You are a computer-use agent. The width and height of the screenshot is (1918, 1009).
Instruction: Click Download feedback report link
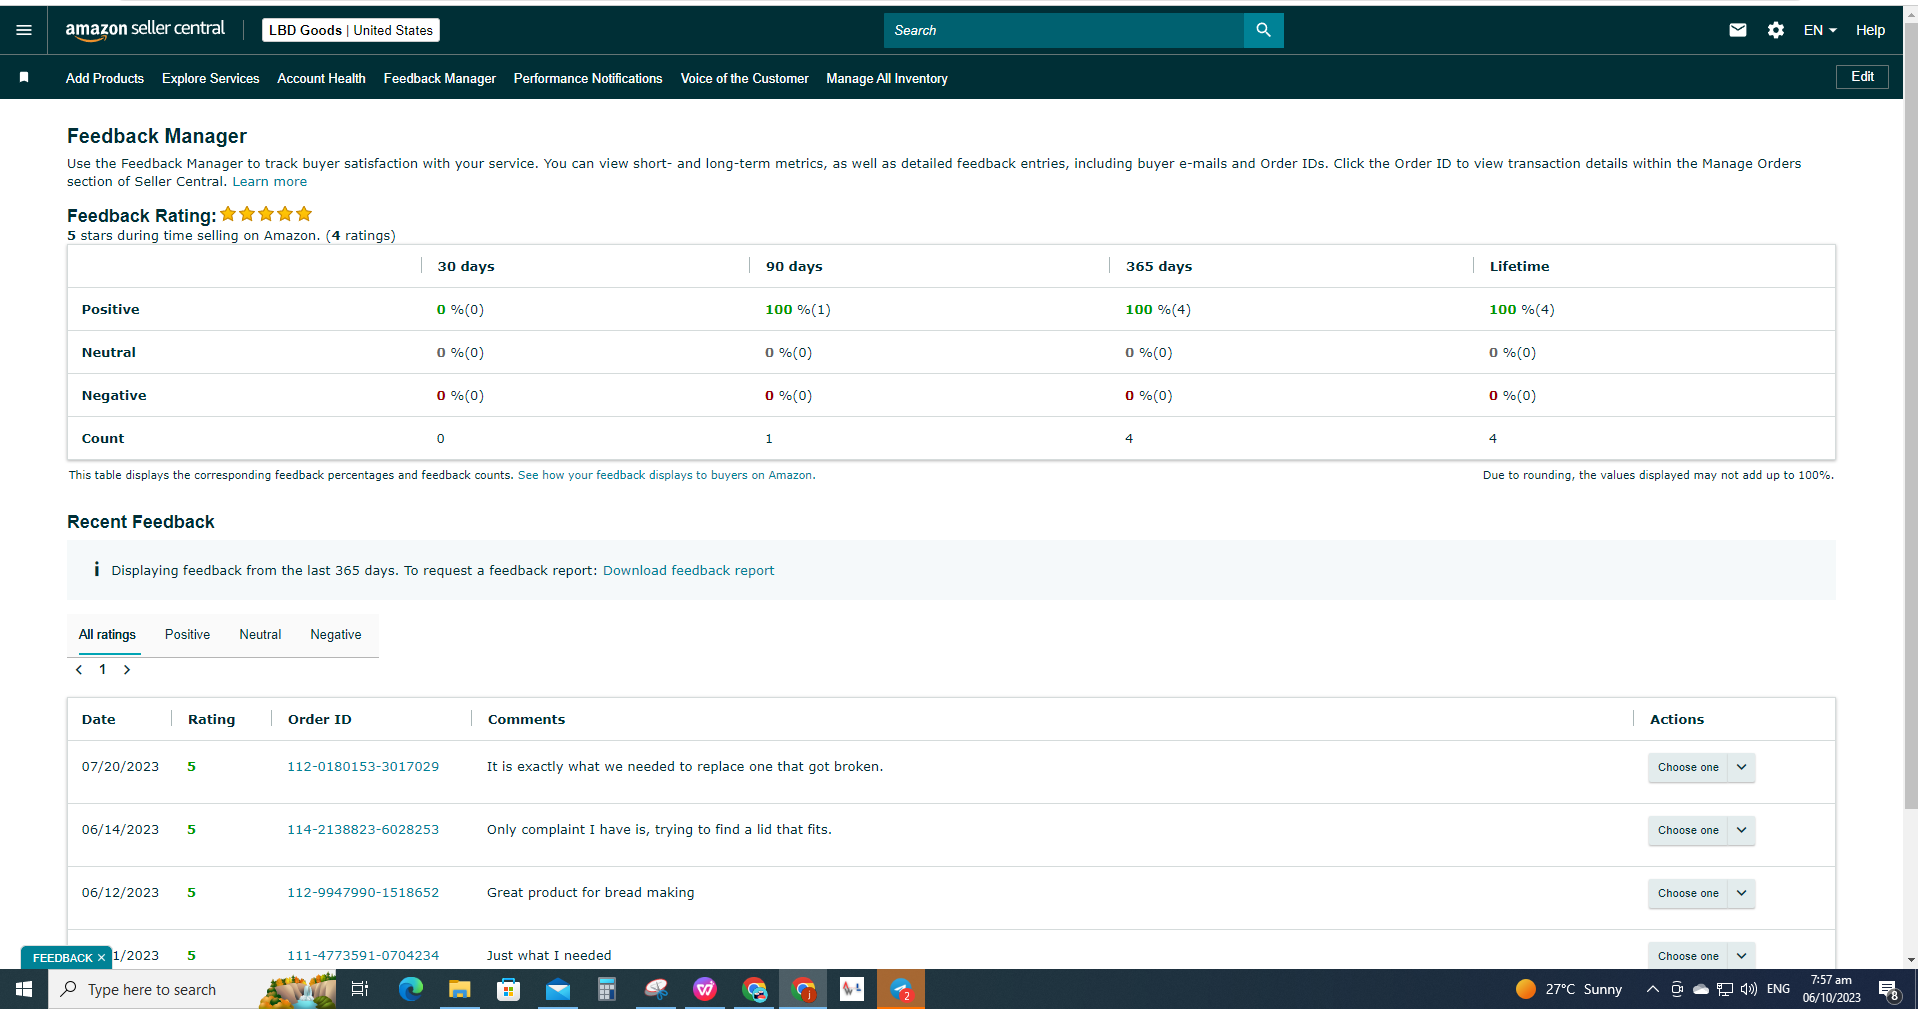[688, 570]
